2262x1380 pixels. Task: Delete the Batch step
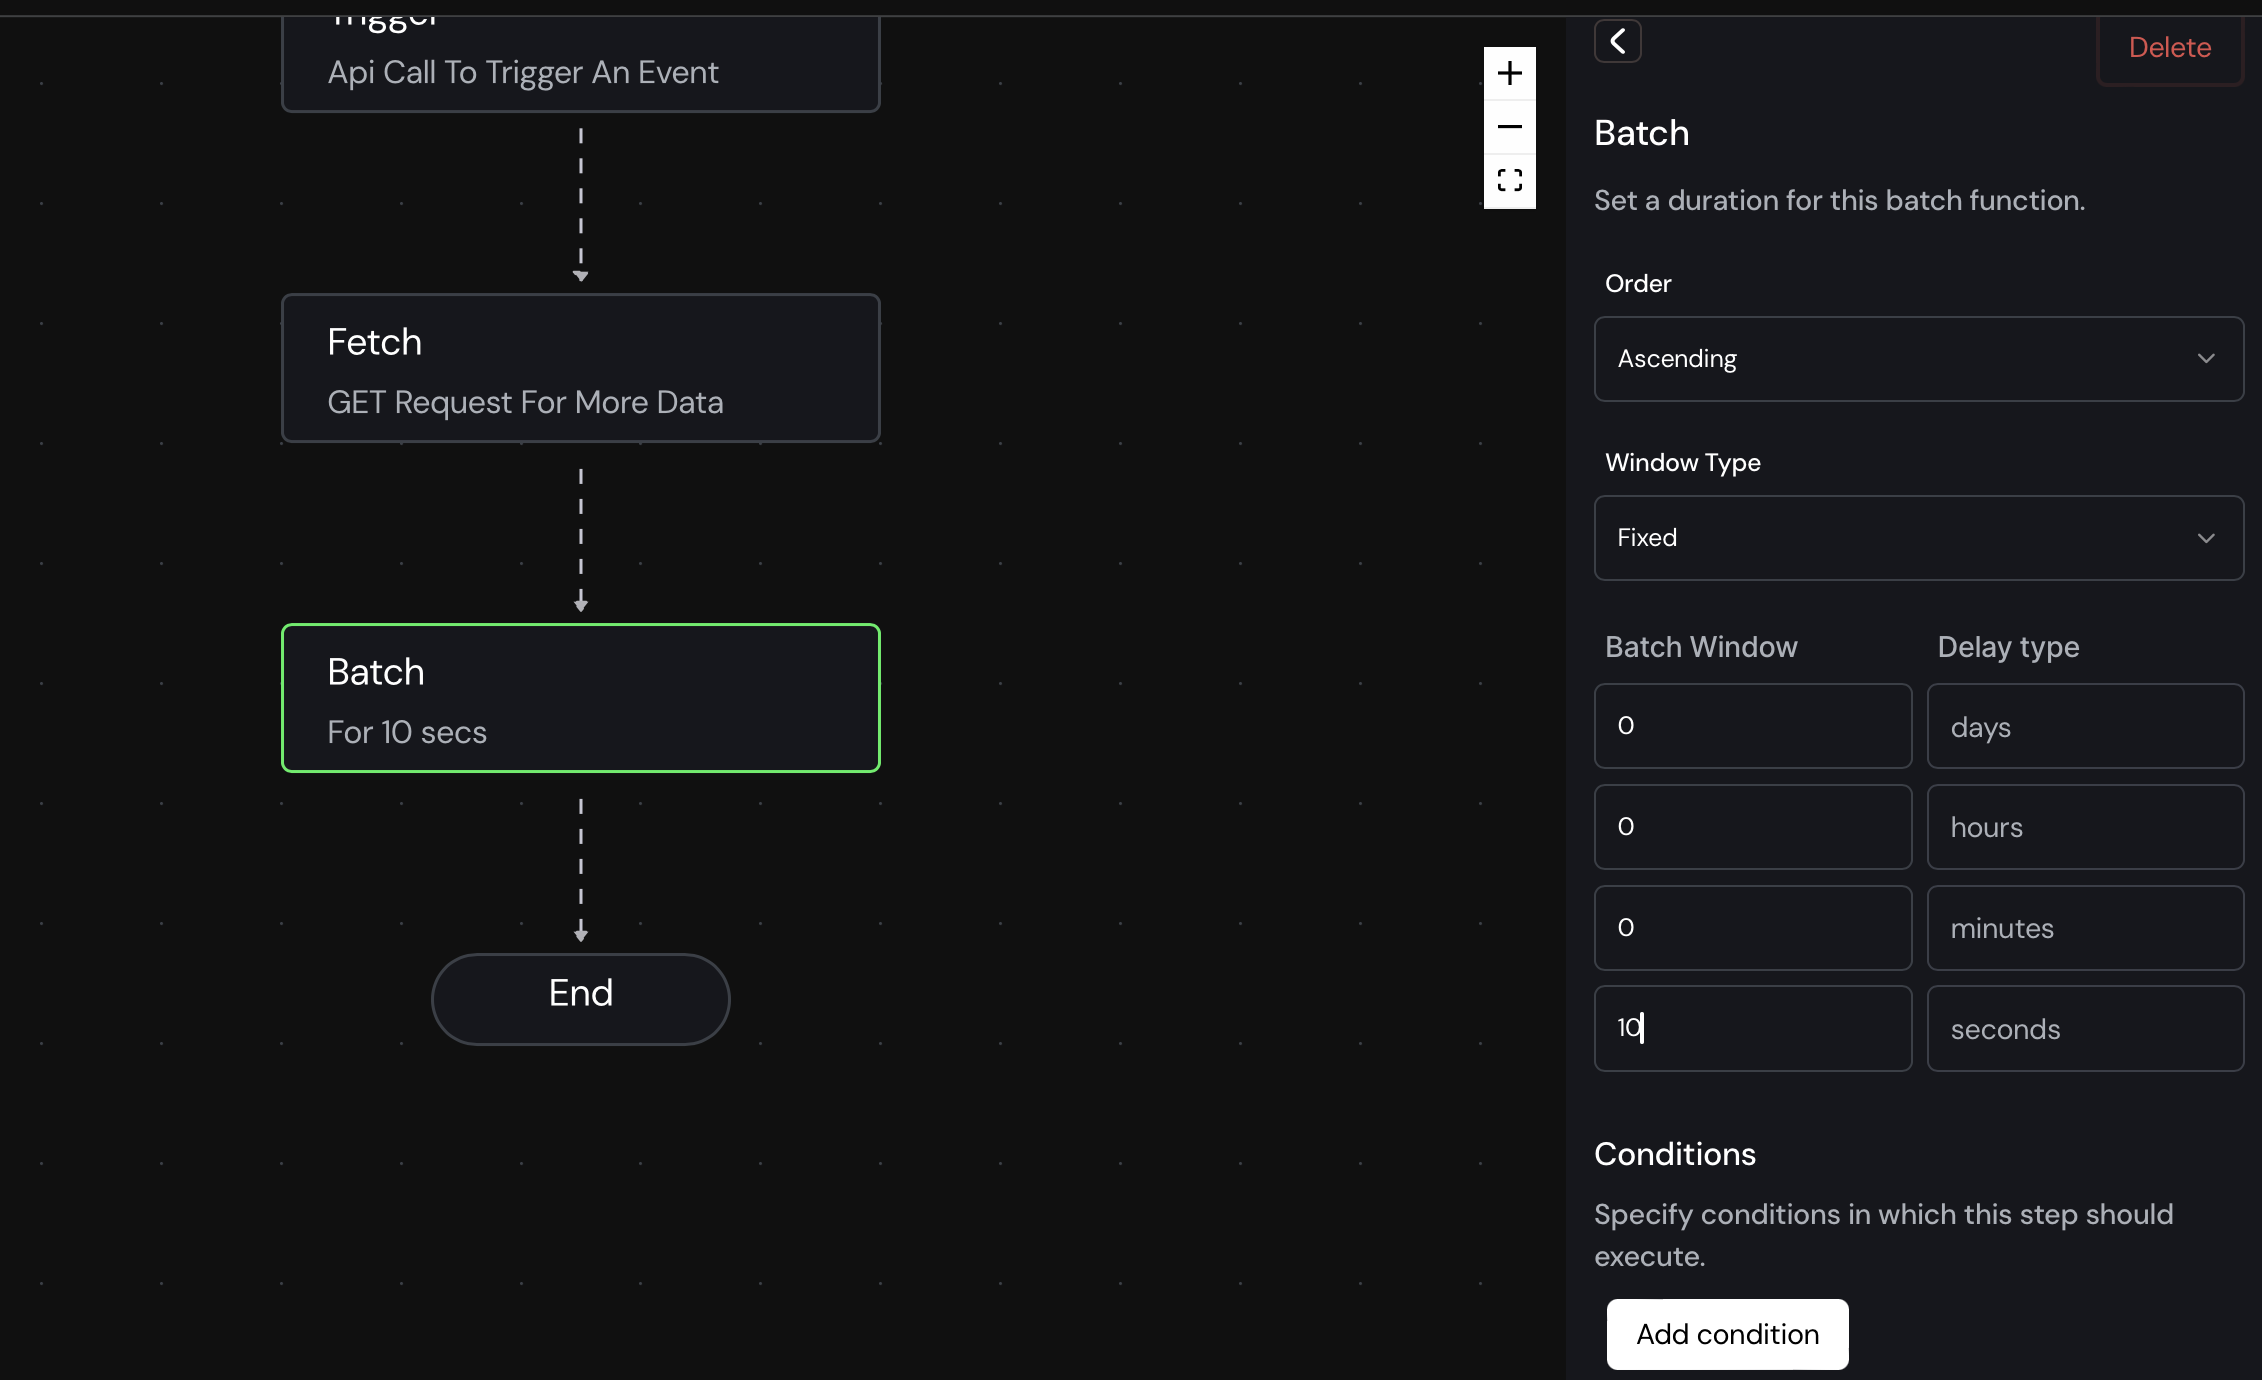click(2169, 47)
